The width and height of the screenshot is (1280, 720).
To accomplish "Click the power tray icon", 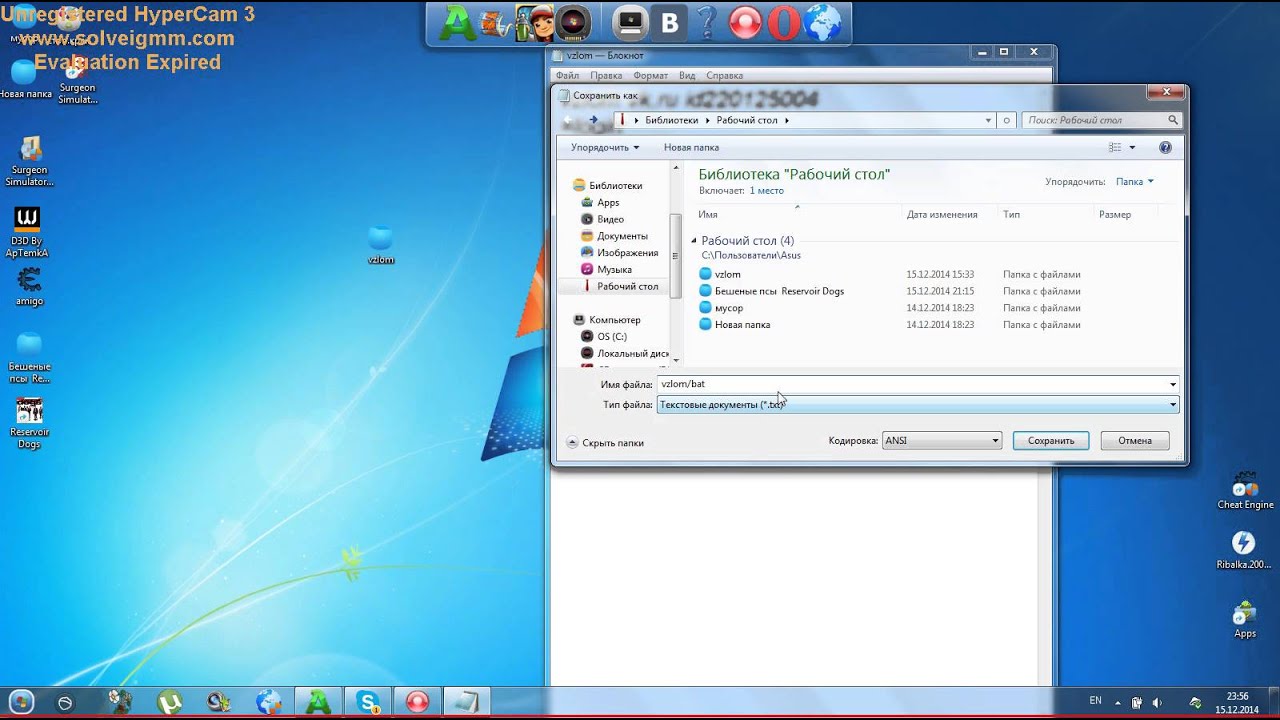I will [x=1137, y=702].
